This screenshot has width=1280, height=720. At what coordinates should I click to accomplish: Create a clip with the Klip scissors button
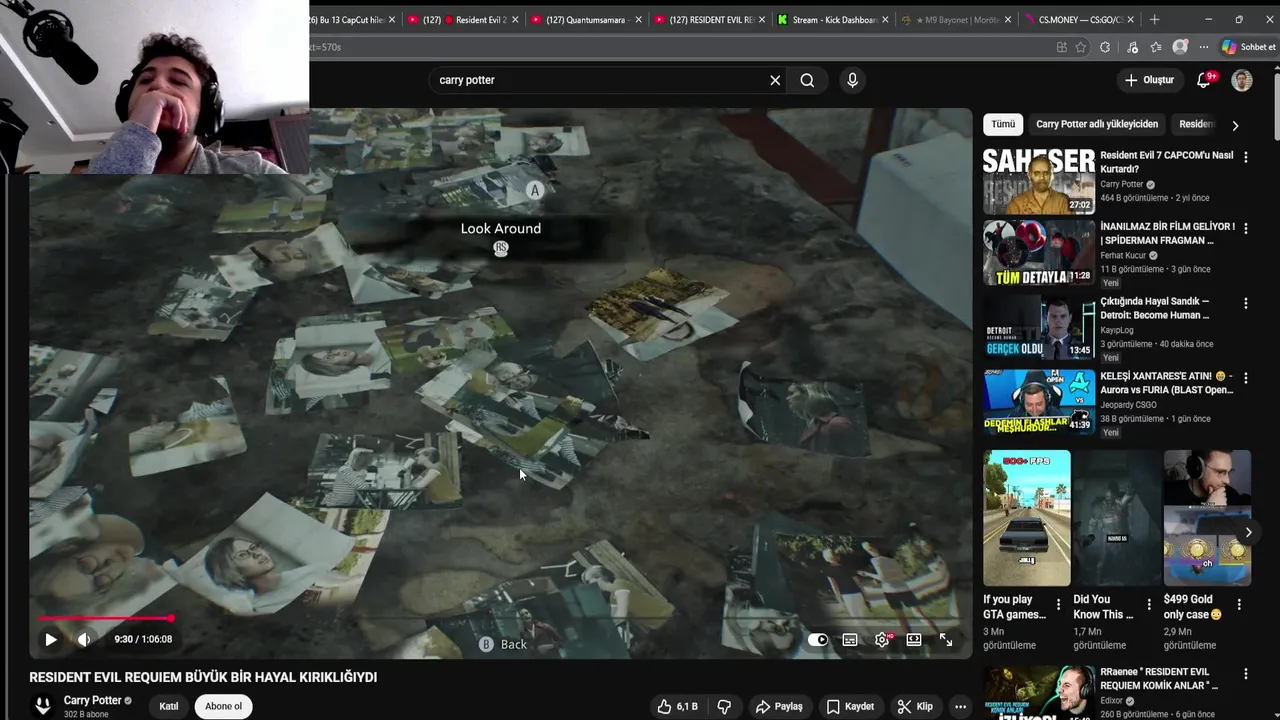(x=915, y=706)
